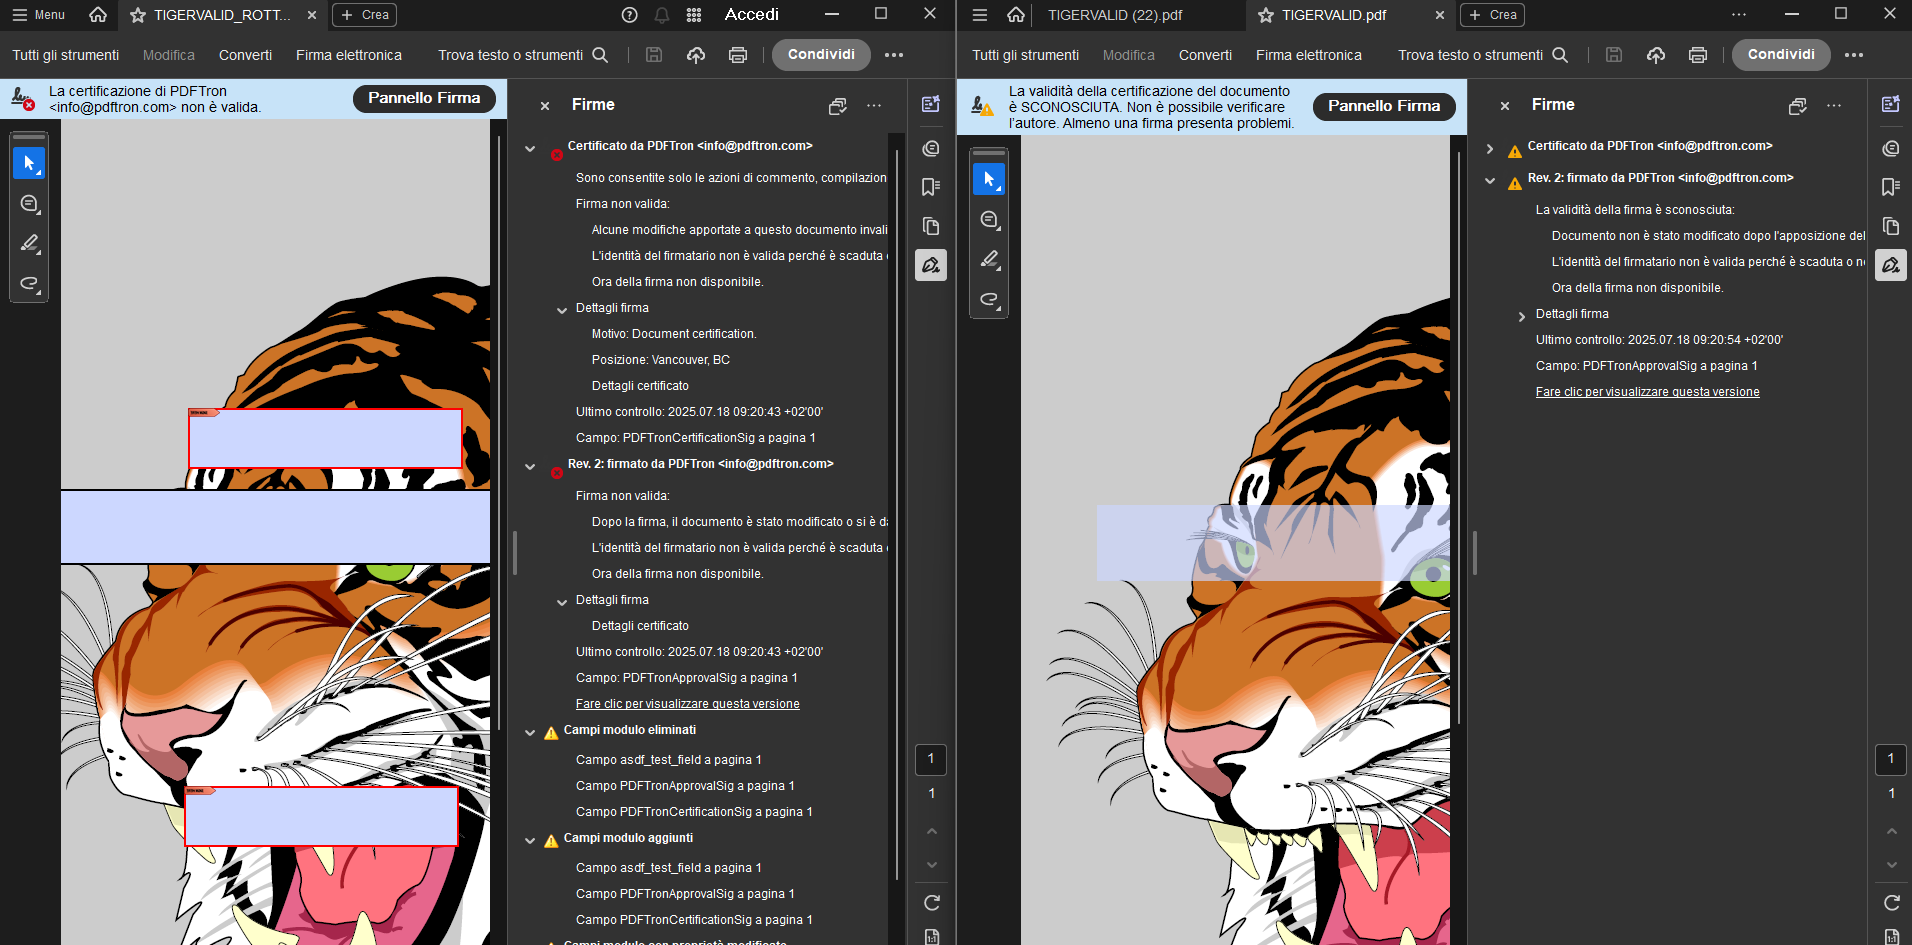
Task: Collapse second Dettagli firma in left panel
Action: pos(562,602)
